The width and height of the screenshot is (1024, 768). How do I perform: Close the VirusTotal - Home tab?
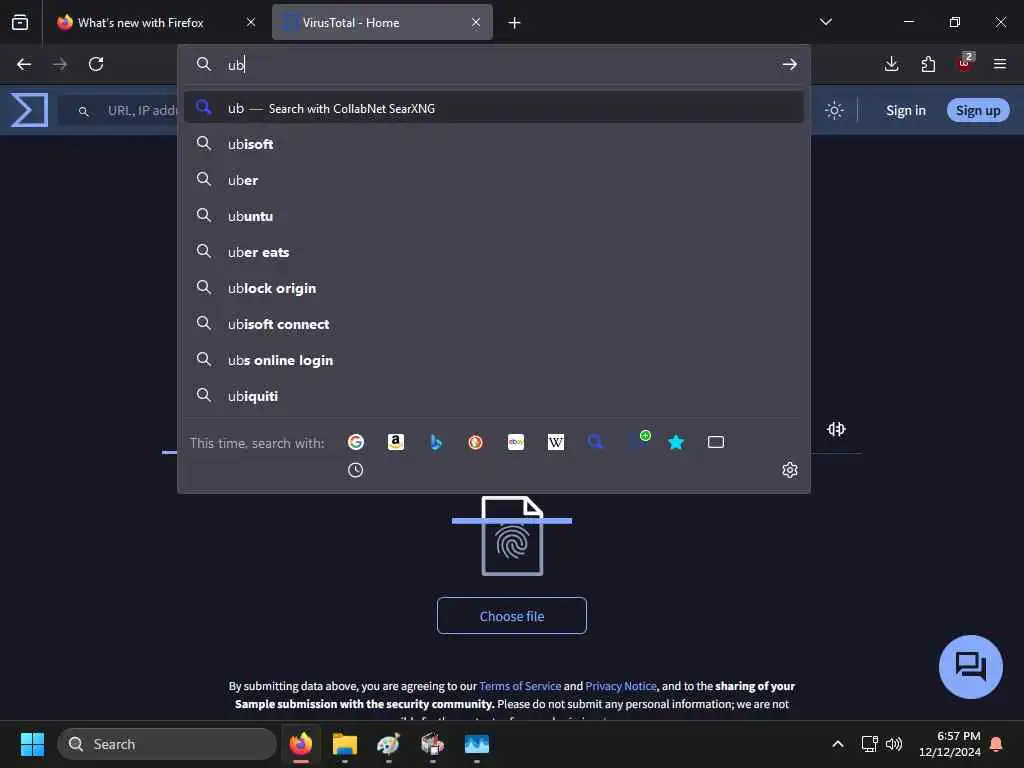coord(476,22)
